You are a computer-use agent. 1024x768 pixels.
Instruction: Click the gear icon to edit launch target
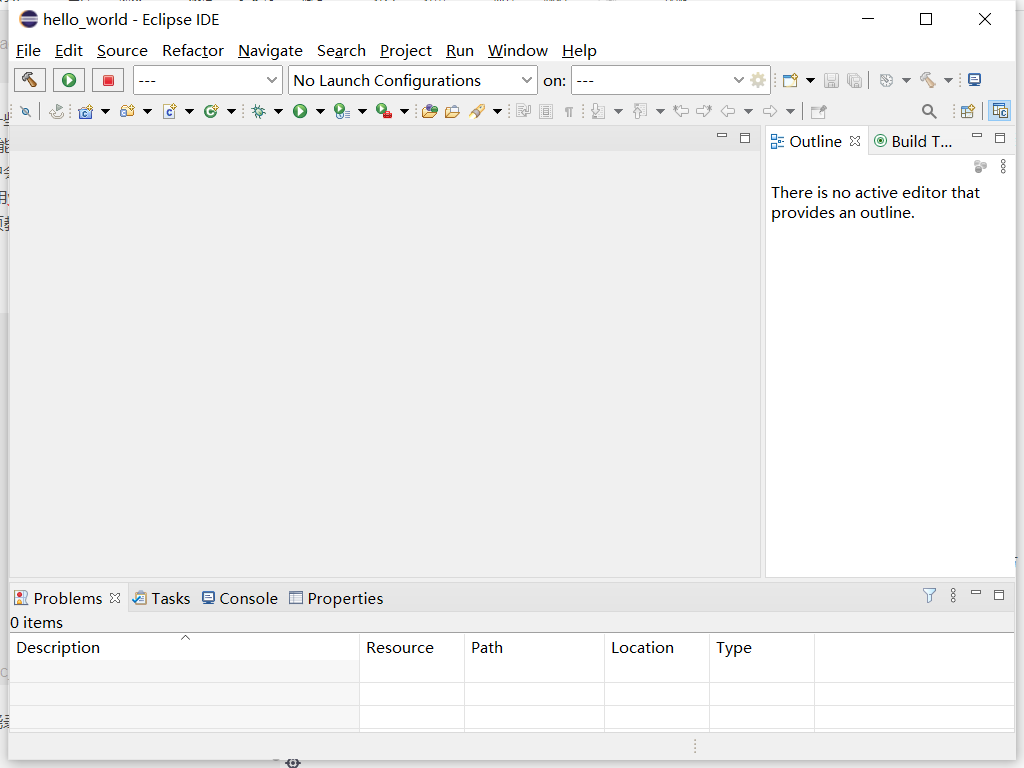click(x=758, y=80)
